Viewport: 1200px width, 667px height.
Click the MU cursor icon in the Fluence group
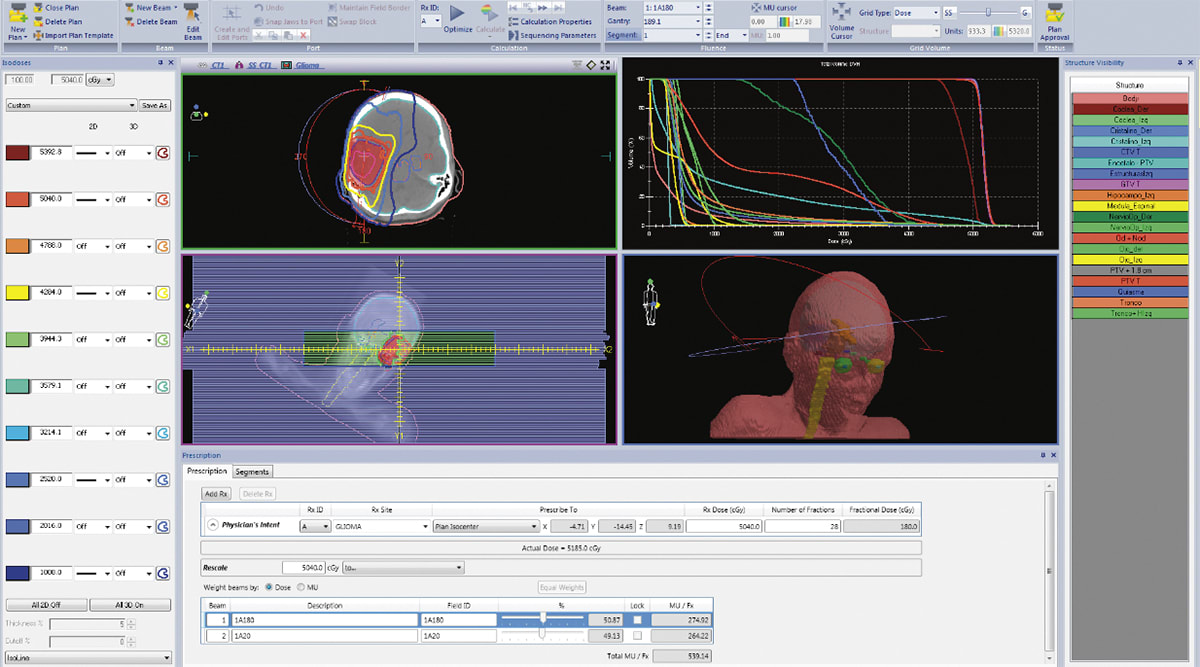[756, 8]
